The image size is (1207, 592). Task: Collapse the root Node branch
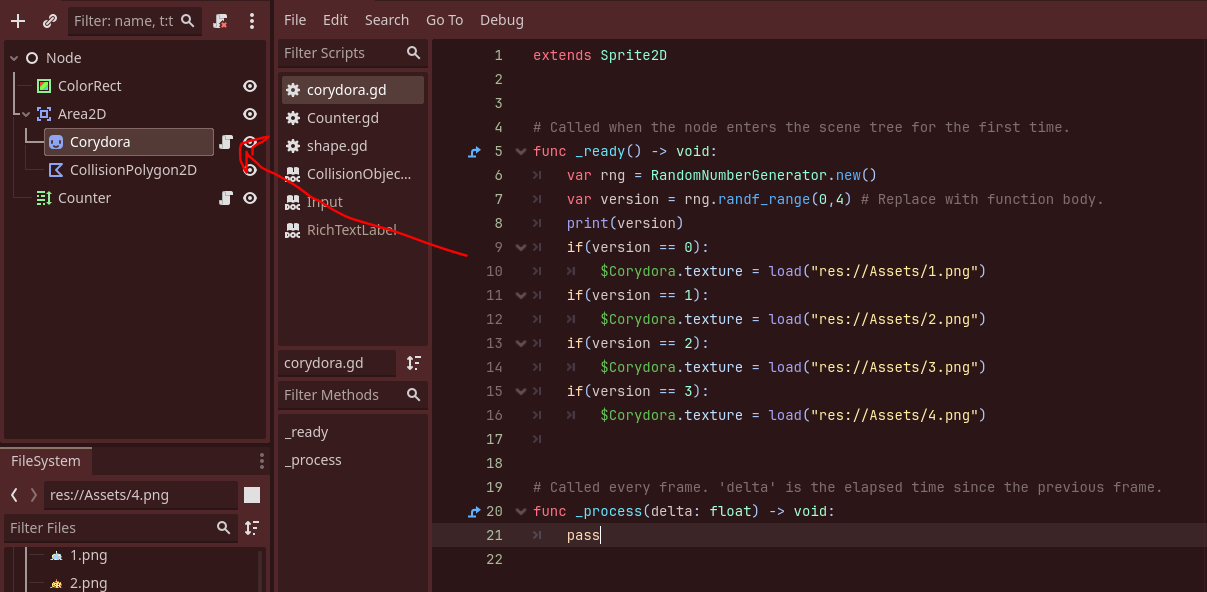pos(12,57)
